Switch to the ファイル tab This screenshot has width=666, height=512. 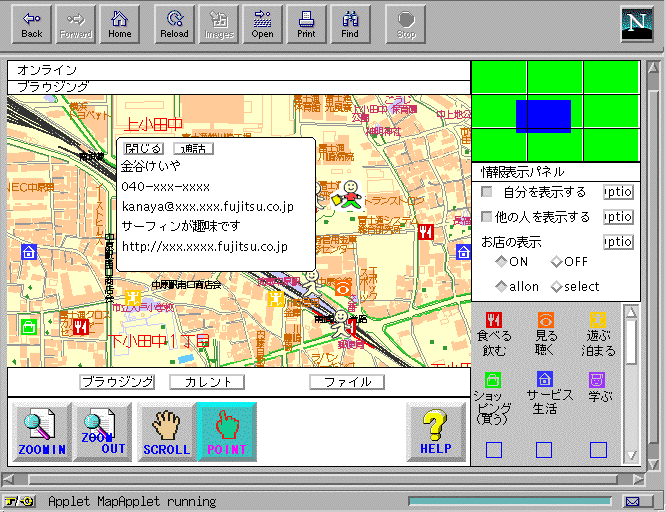pos(347,382)
